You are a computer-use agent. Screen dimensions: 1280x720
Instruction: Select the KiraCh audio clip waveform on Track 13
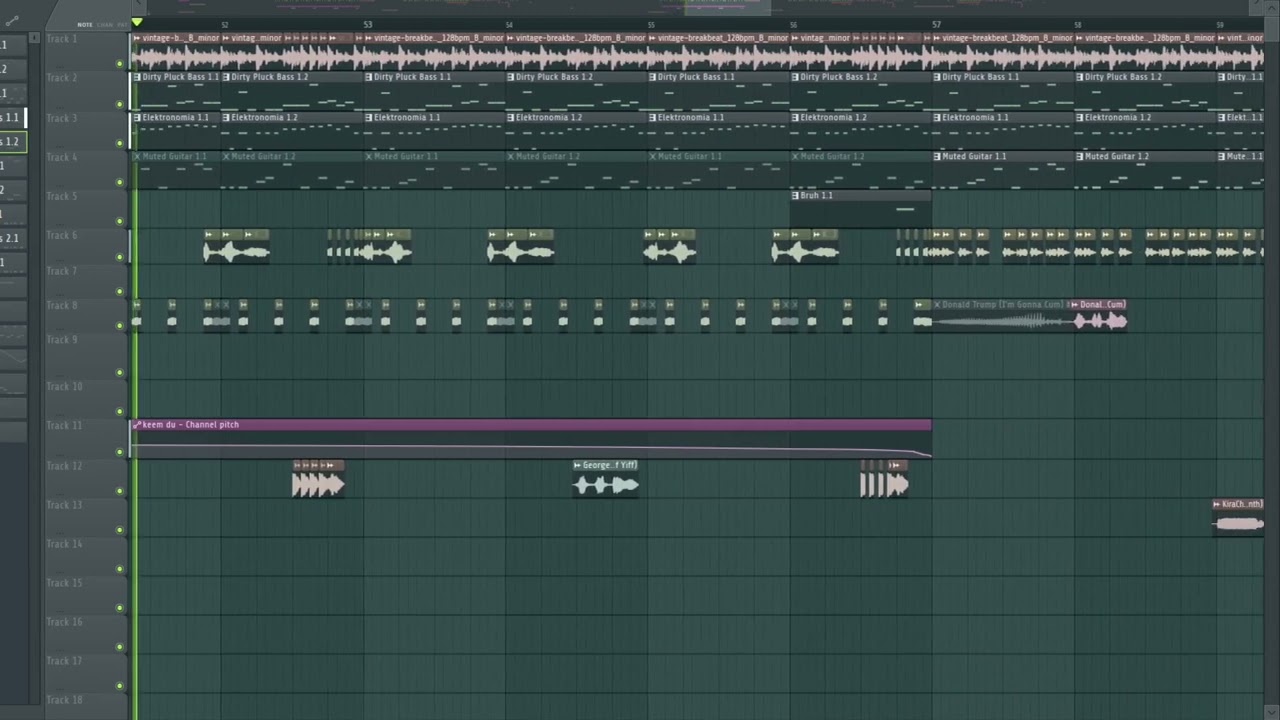tap(1238, 524)
